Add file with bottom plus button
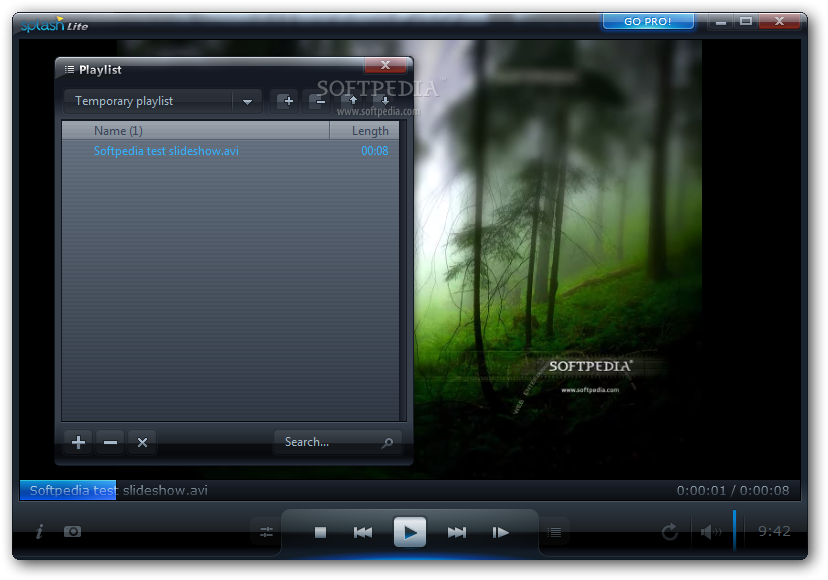 point(78,442)
